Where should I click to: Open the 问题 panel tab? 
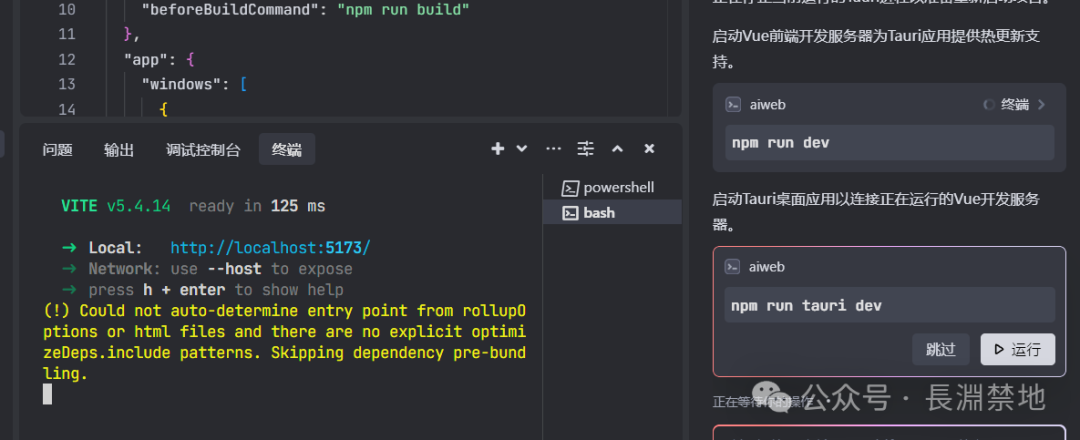[x=57, y=149]
